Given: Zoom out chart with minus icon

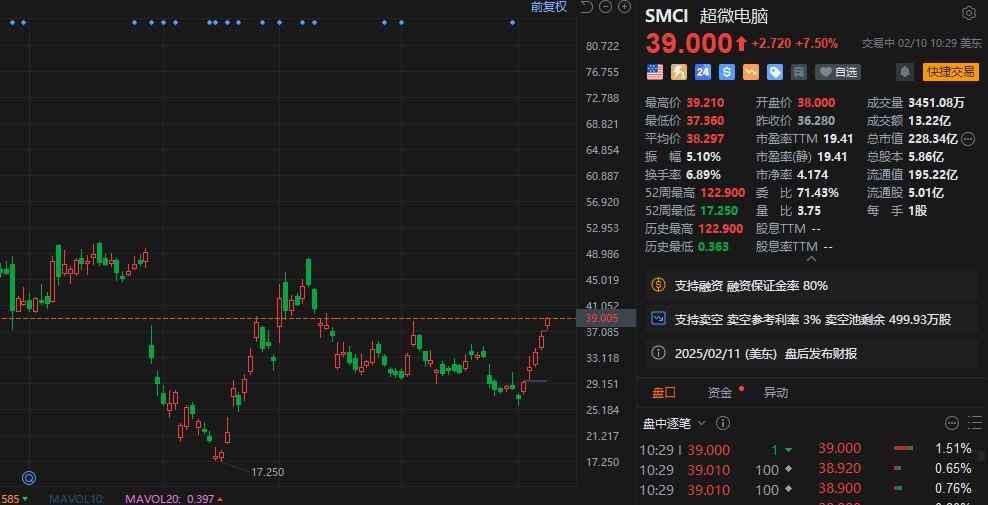Looking at the screenshot, I should [x=606, y=7].
